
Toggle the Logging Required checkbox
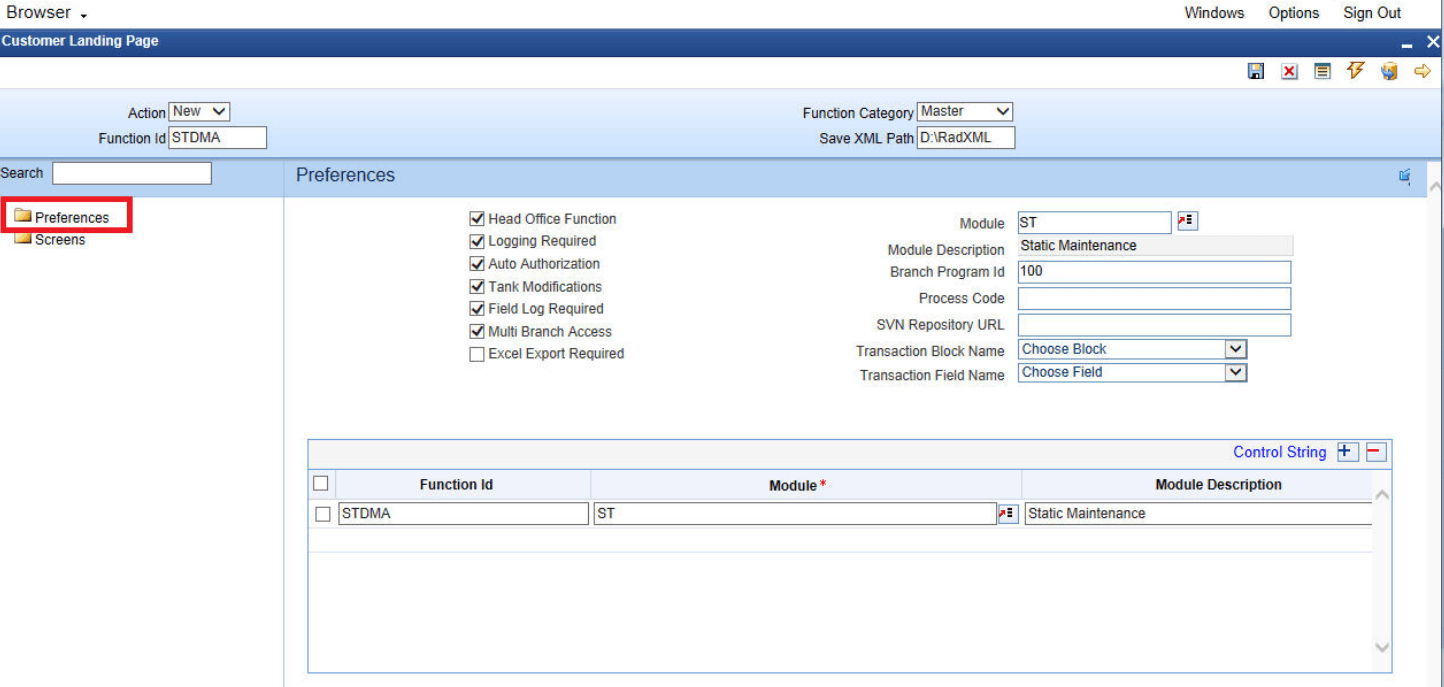(x=477, y=241)
